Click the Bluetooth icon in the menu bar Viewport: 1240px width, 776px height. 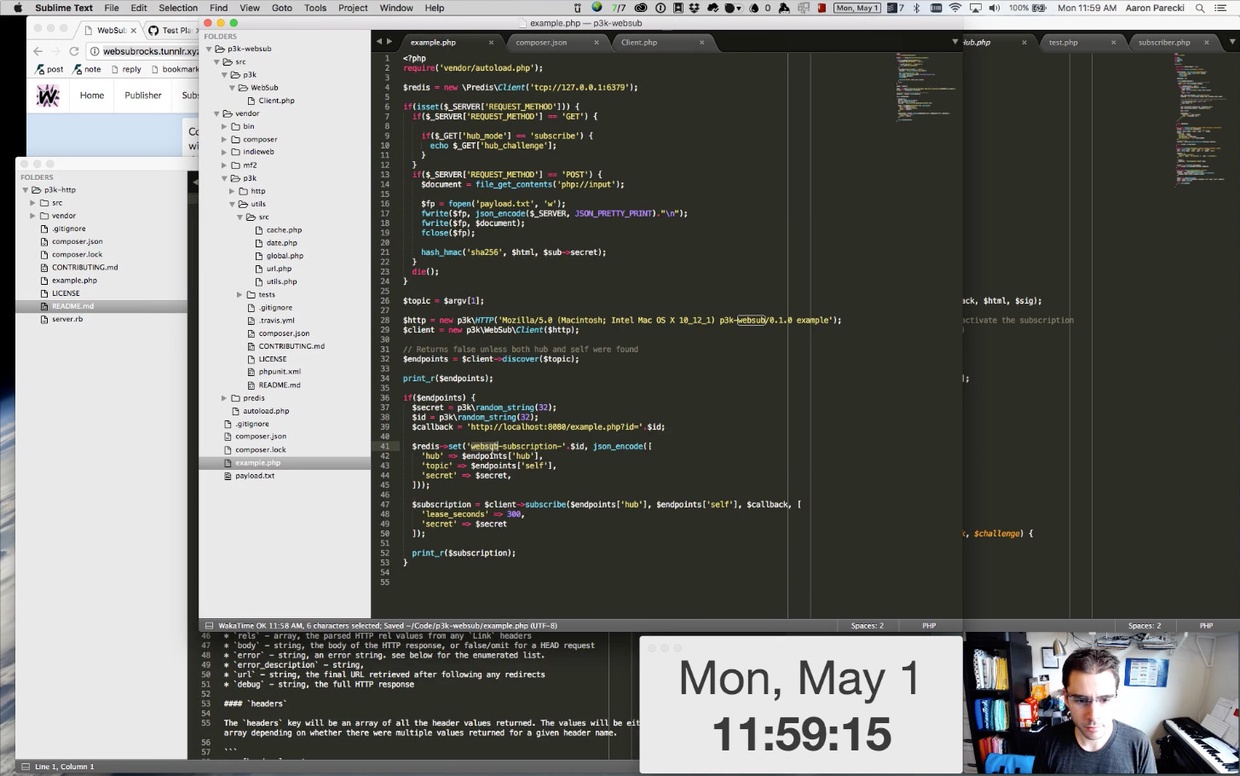tap(917, 8)
